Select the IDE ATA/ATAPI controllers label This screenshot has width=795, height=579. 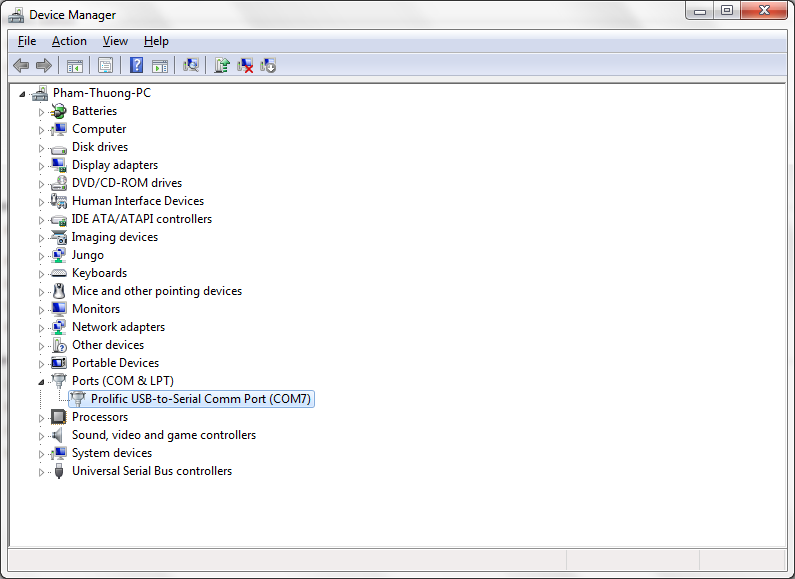[x=141, y=219]
